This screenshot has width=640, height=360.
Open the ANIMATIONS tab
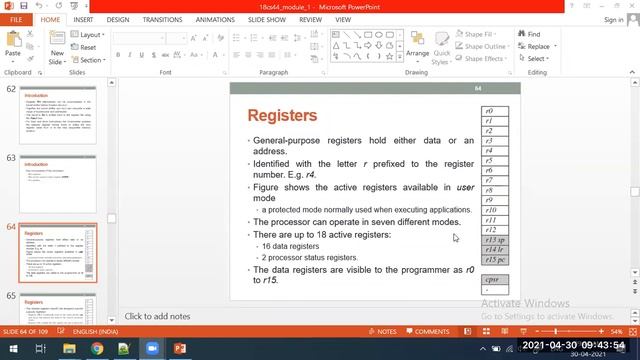215,20
